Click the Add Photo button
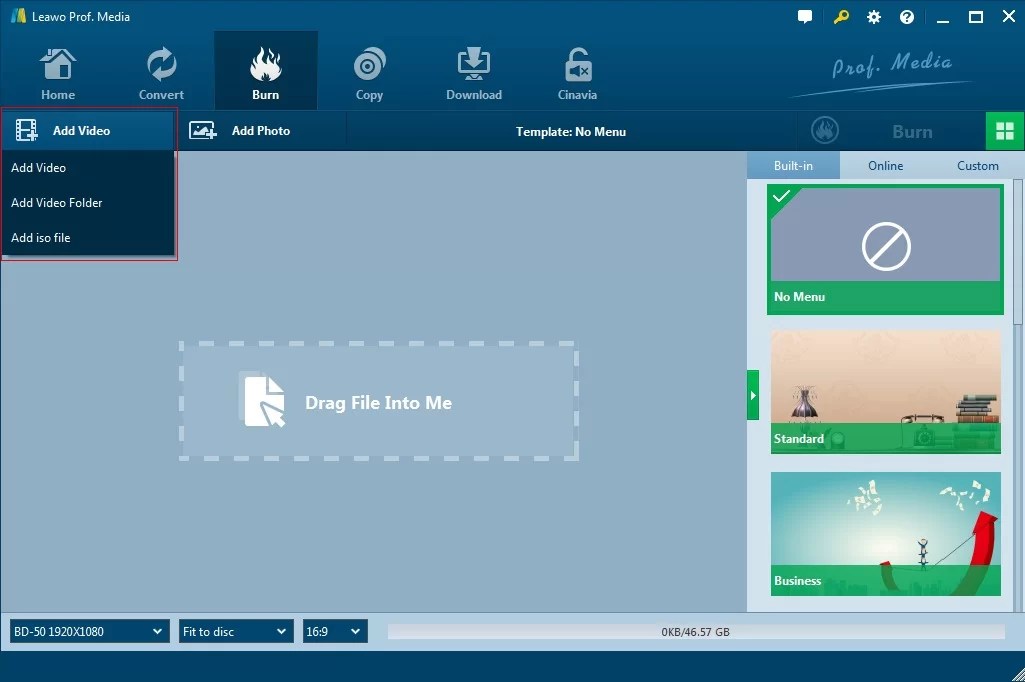Image resolution: width=1025 pixels, height=682 pixels. [x=262, y=130]
